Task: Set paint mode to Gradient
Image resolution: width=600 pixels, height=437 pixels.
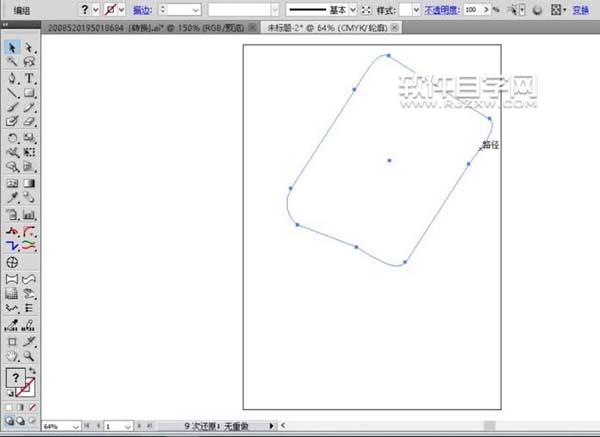Action: click(x=20, y=407)
